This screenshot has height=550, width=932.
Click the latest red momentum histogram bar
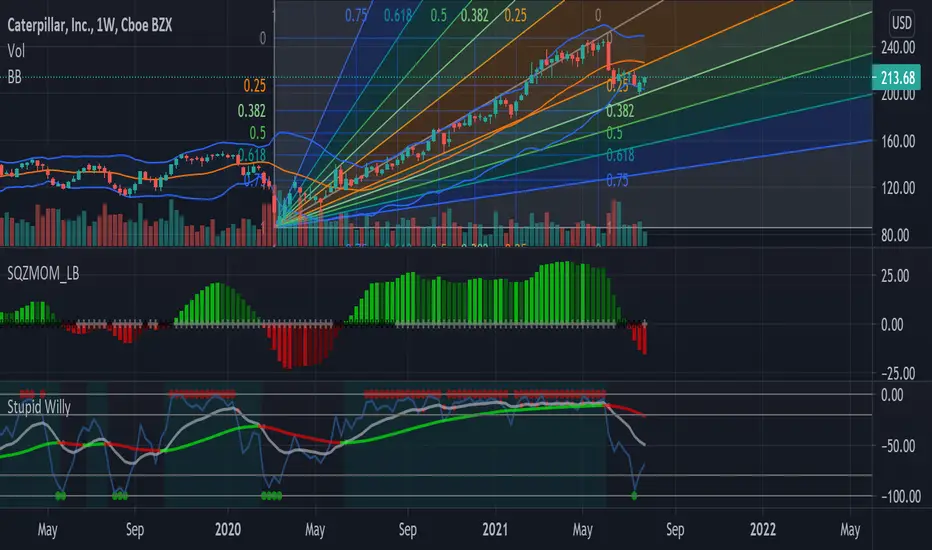click(x=645, y=339)
